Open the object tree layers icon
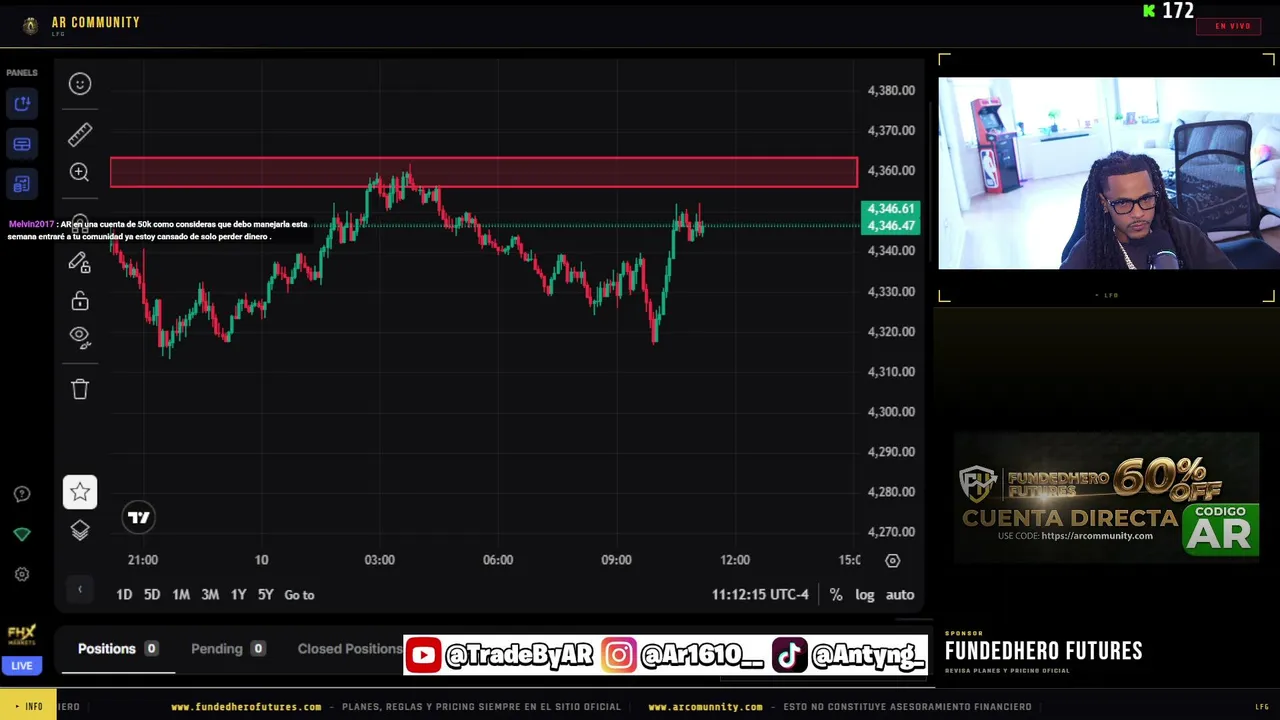This screenshot has width=1280, height=720. coord(80,530)
